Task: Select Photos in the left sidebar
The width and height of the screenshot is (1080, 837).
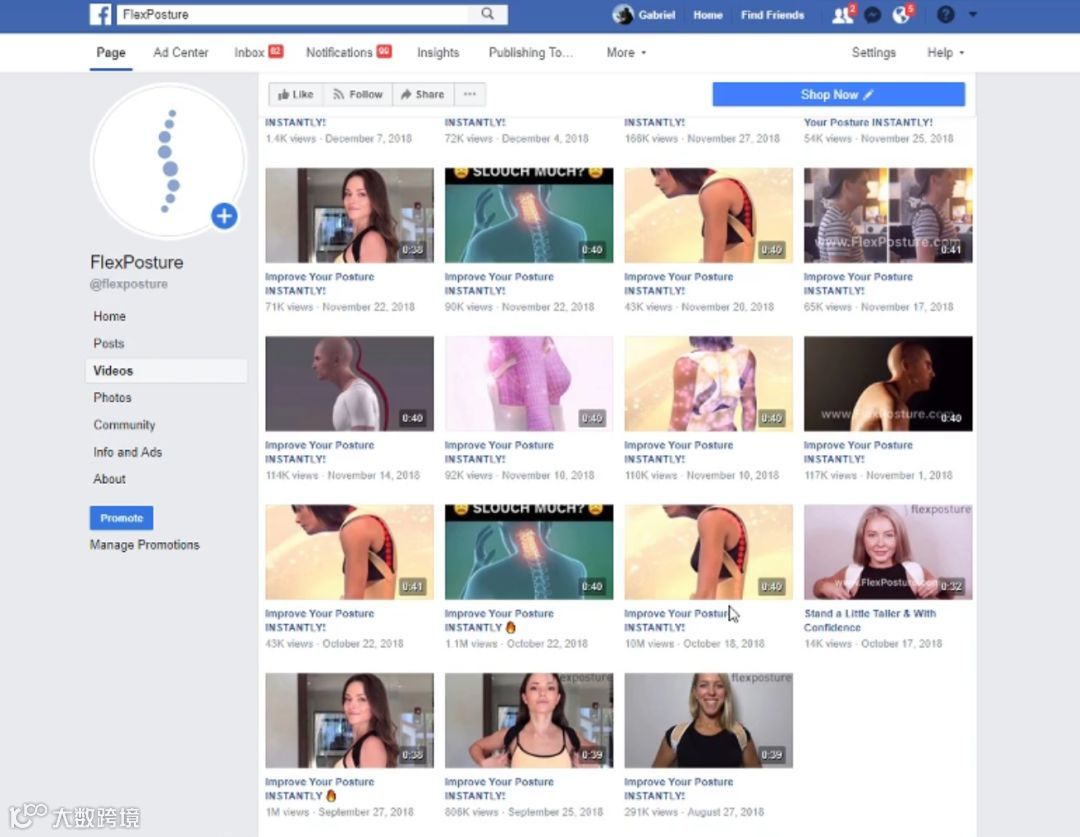Action: 112,397
